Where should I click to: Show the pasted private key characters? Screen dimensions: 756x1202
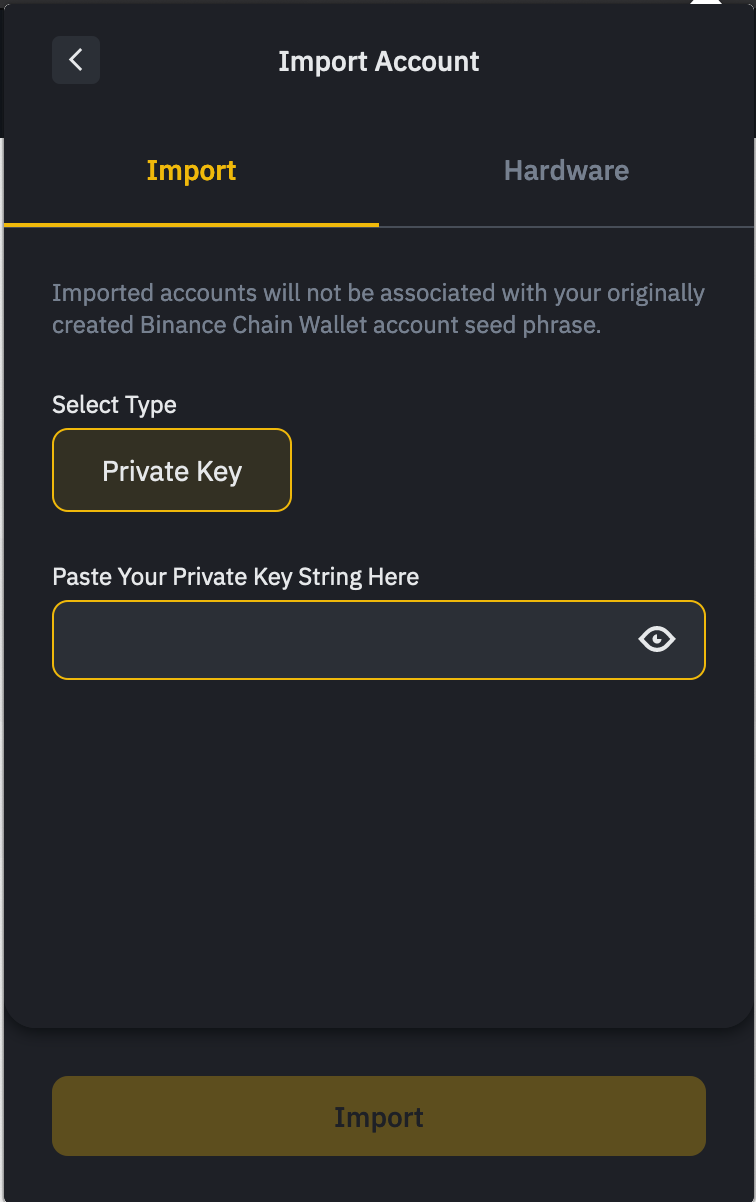657,639
